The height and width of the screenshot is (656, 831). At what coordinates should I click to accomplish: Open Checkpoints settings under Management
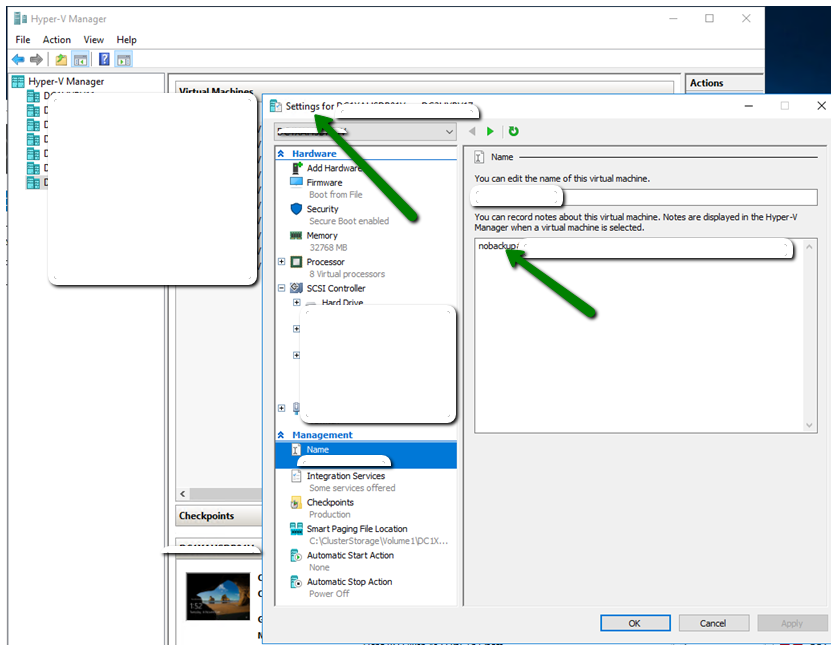tap(333, 501)
